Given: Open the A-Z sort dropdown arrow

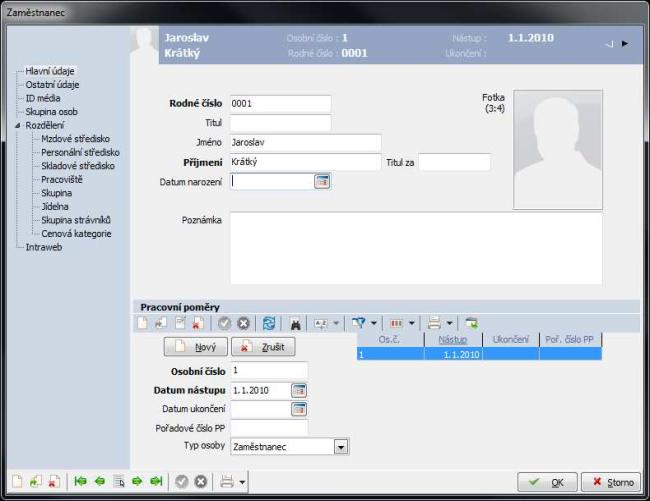Looking at the screenshot, I should (x=336, y=323).
